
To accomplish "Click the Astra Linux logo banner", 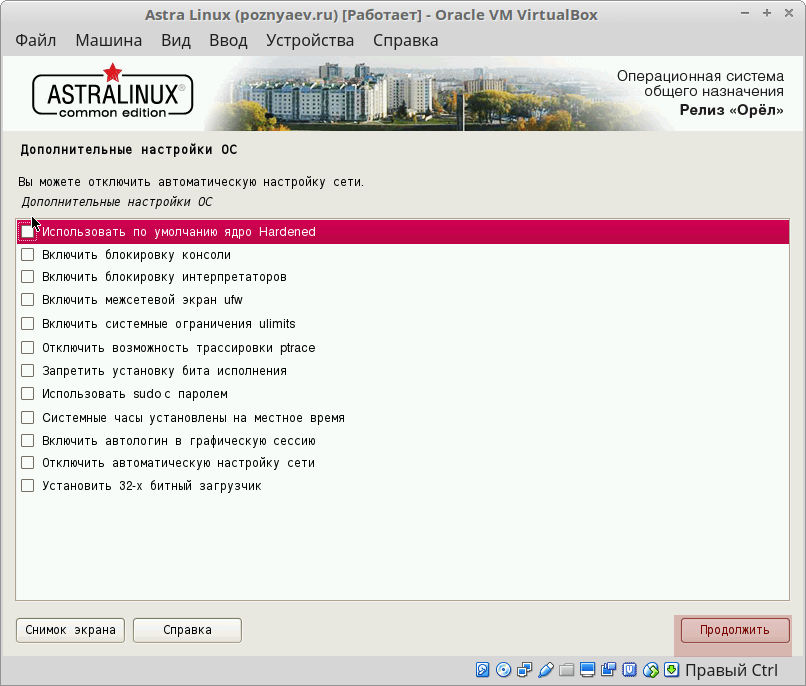I will coord(112,95).
